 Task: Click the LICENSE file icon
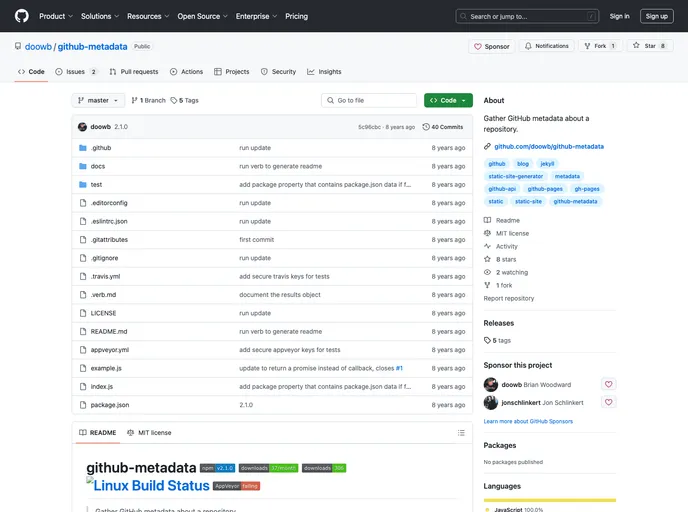(x=83, y=313)
